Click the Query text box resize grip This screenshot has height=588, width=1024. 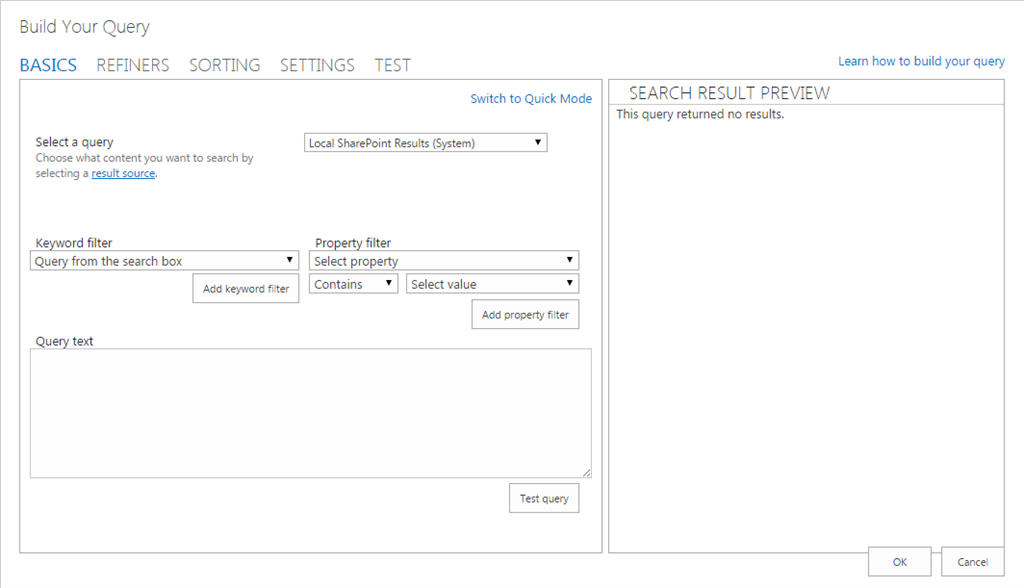(586, 473)
